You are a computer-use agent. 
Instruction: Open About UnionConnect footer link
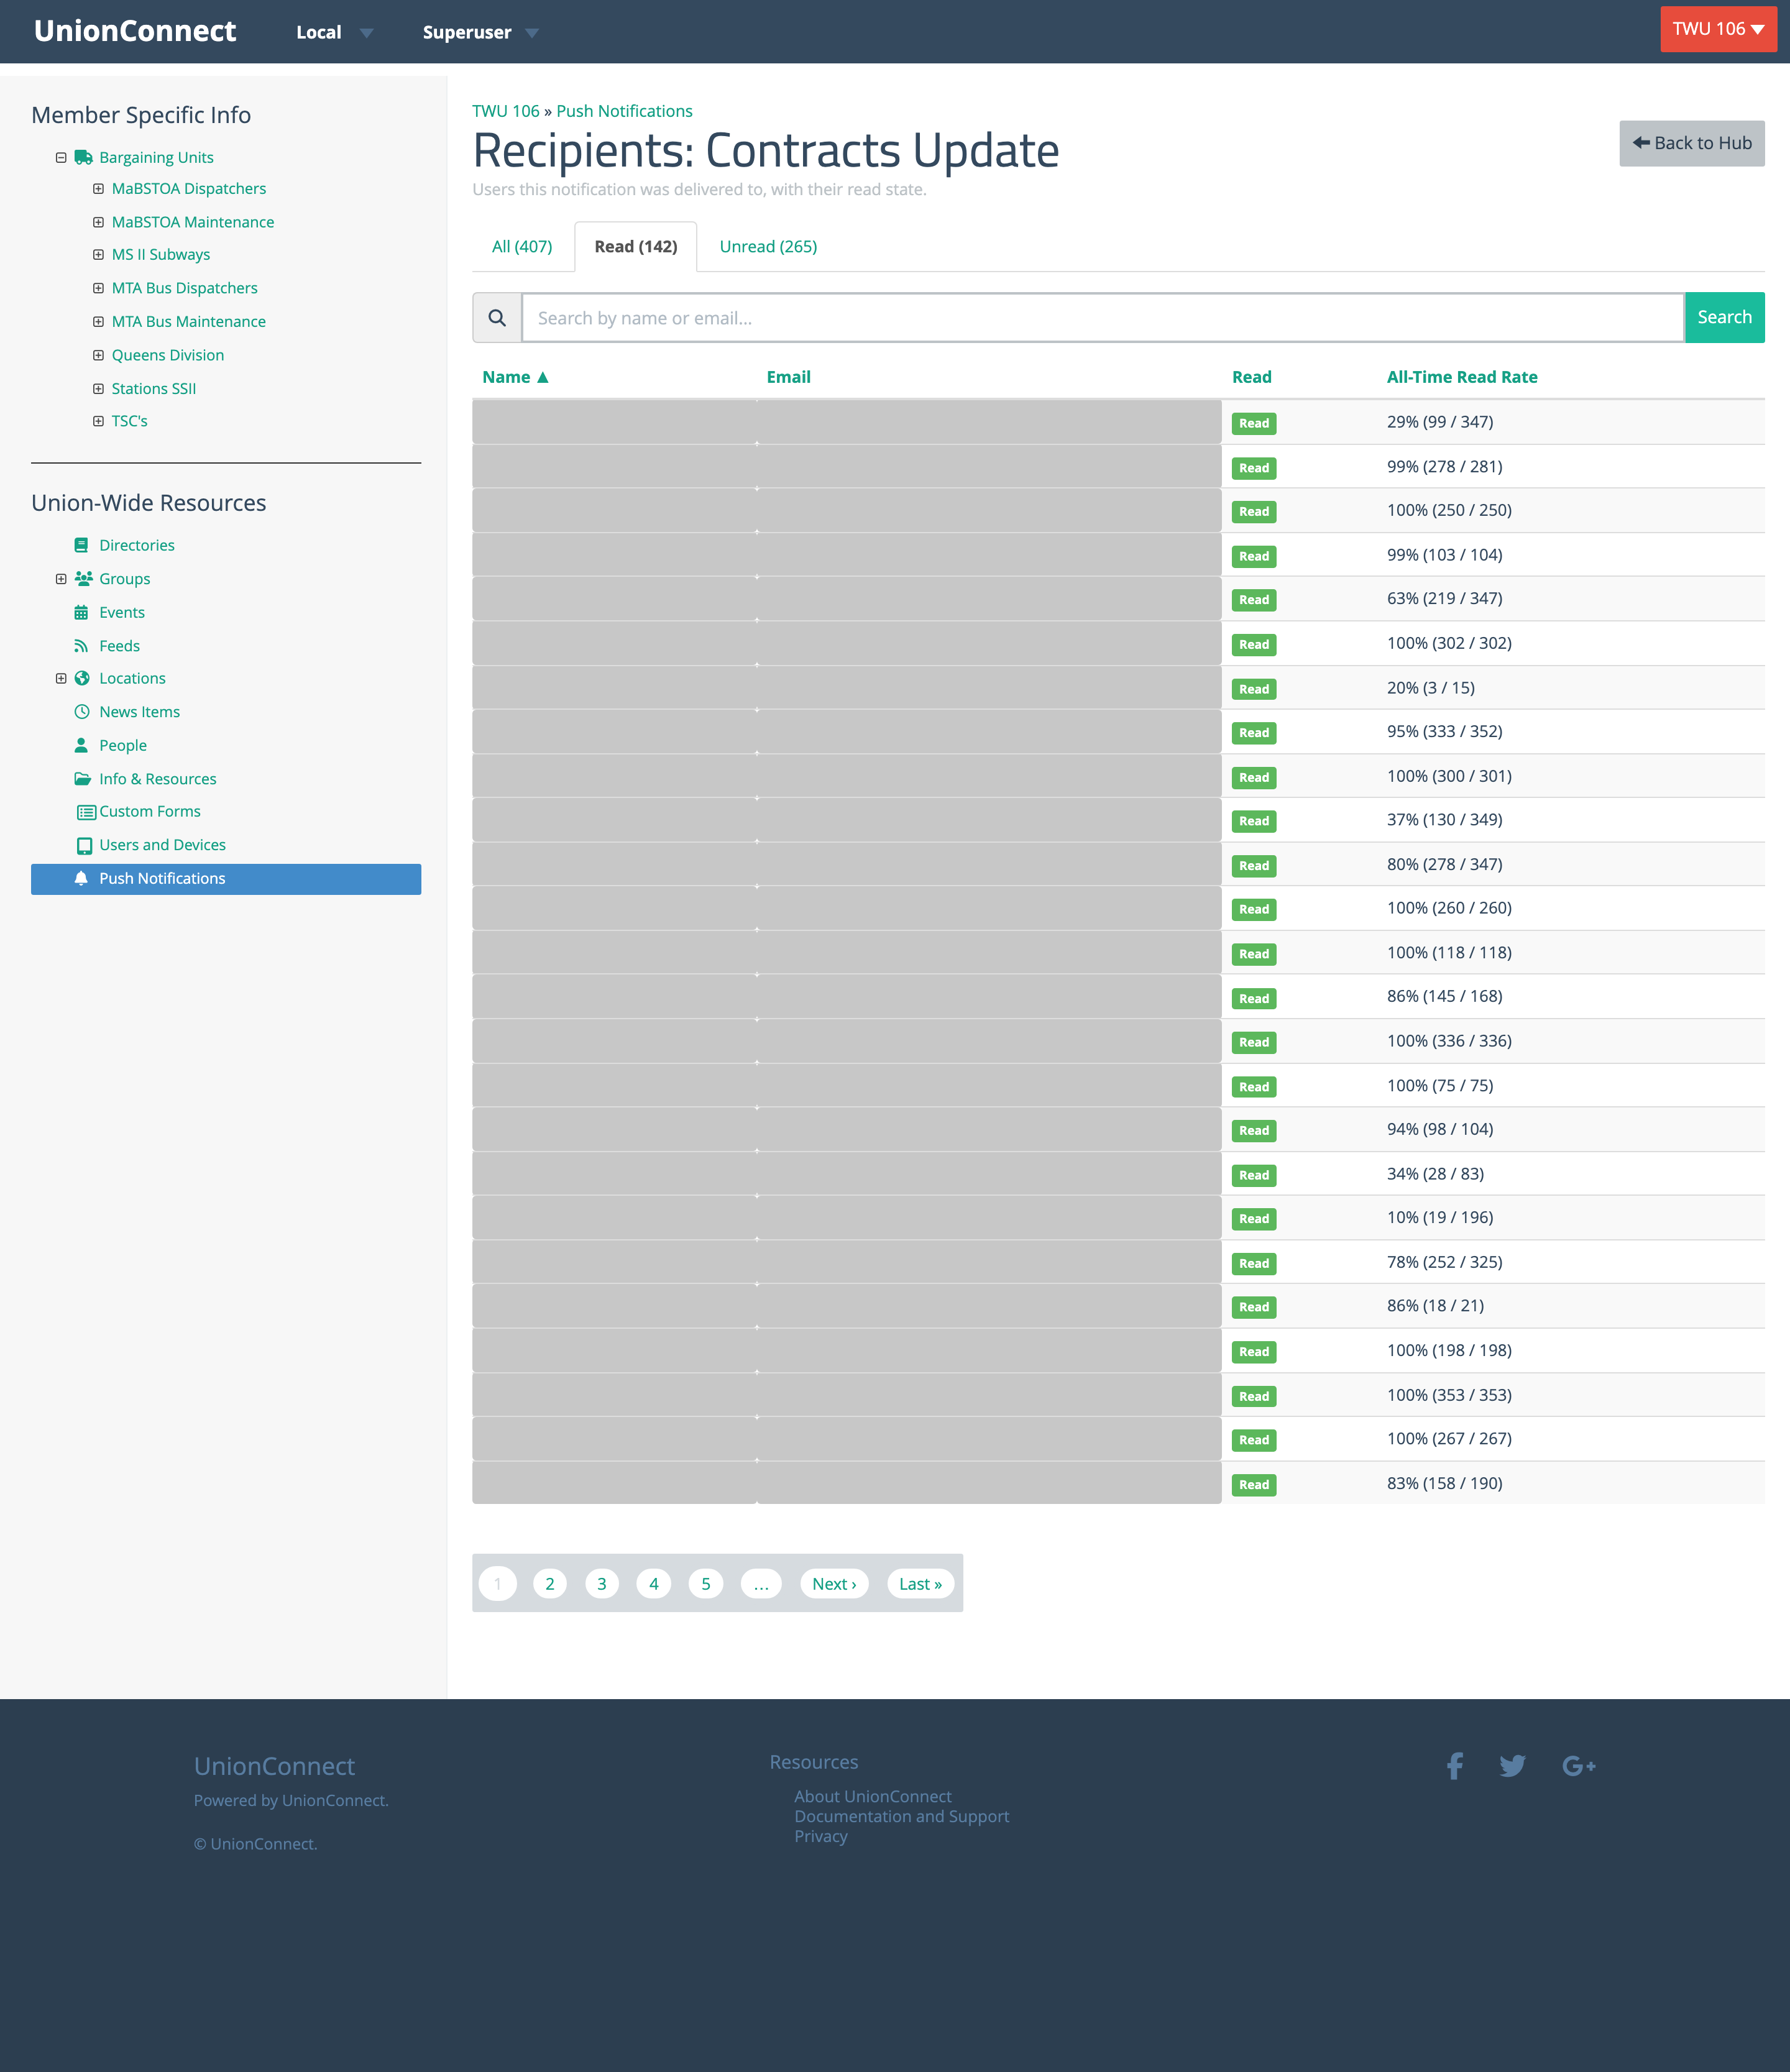click(x=873, y=1796)
